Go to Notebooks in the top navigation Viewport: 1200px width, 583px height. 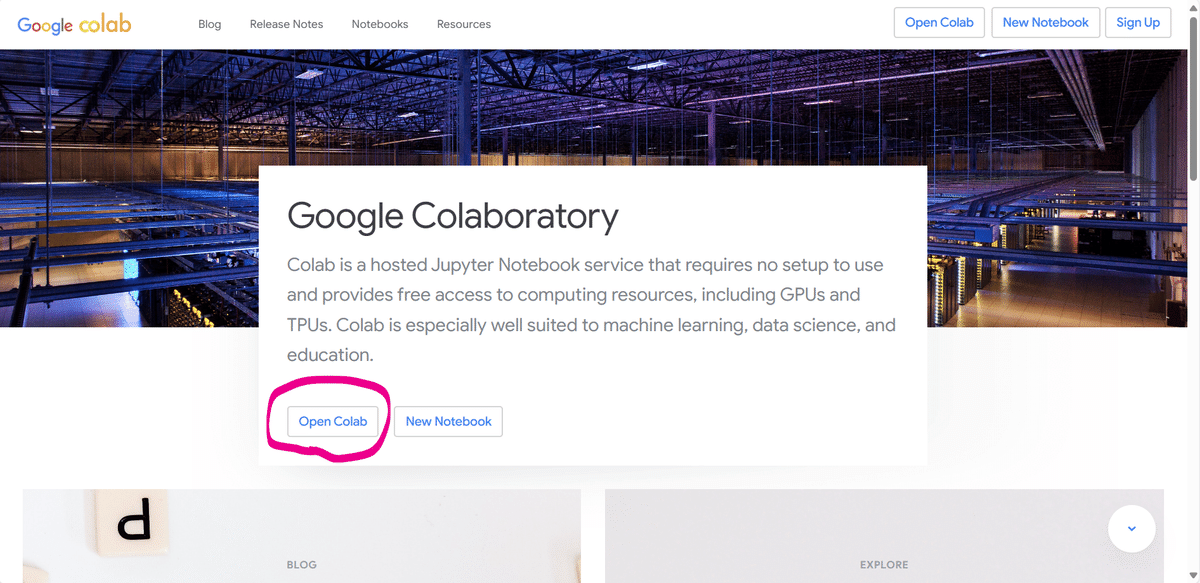pyautogui.click(x=380, y=24)
